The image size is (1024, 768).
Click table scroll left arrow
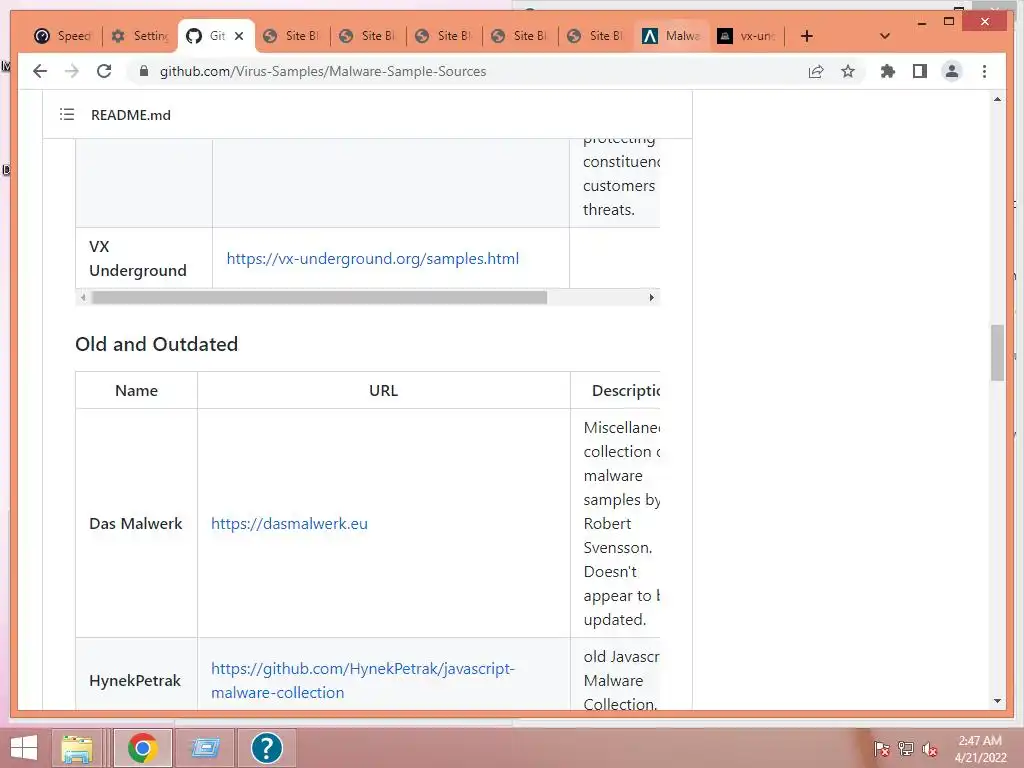(x=83, y=298)
